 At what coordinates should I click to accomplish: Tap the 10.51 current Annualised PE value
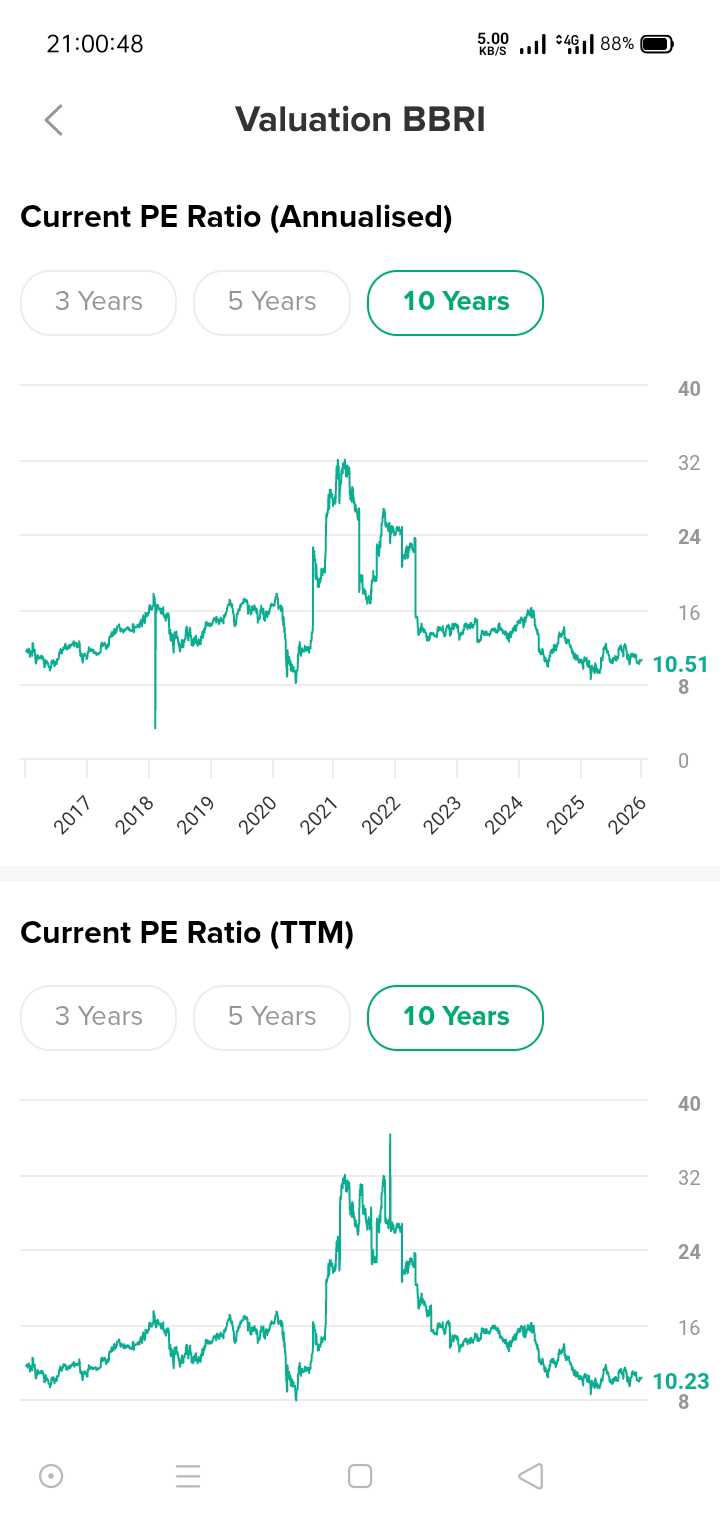(x=680, y=665)
